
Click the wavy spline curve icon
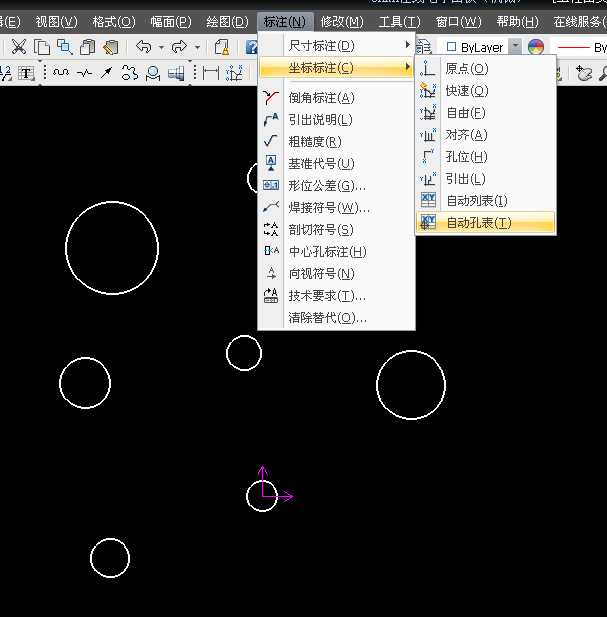point(61,73)
